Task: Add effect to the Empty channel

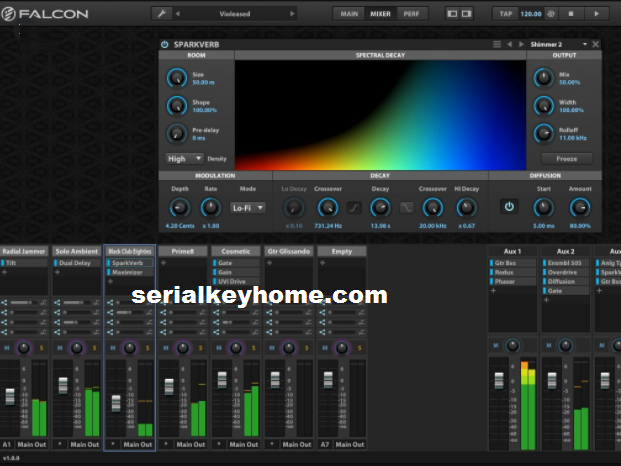Action: 322,262
